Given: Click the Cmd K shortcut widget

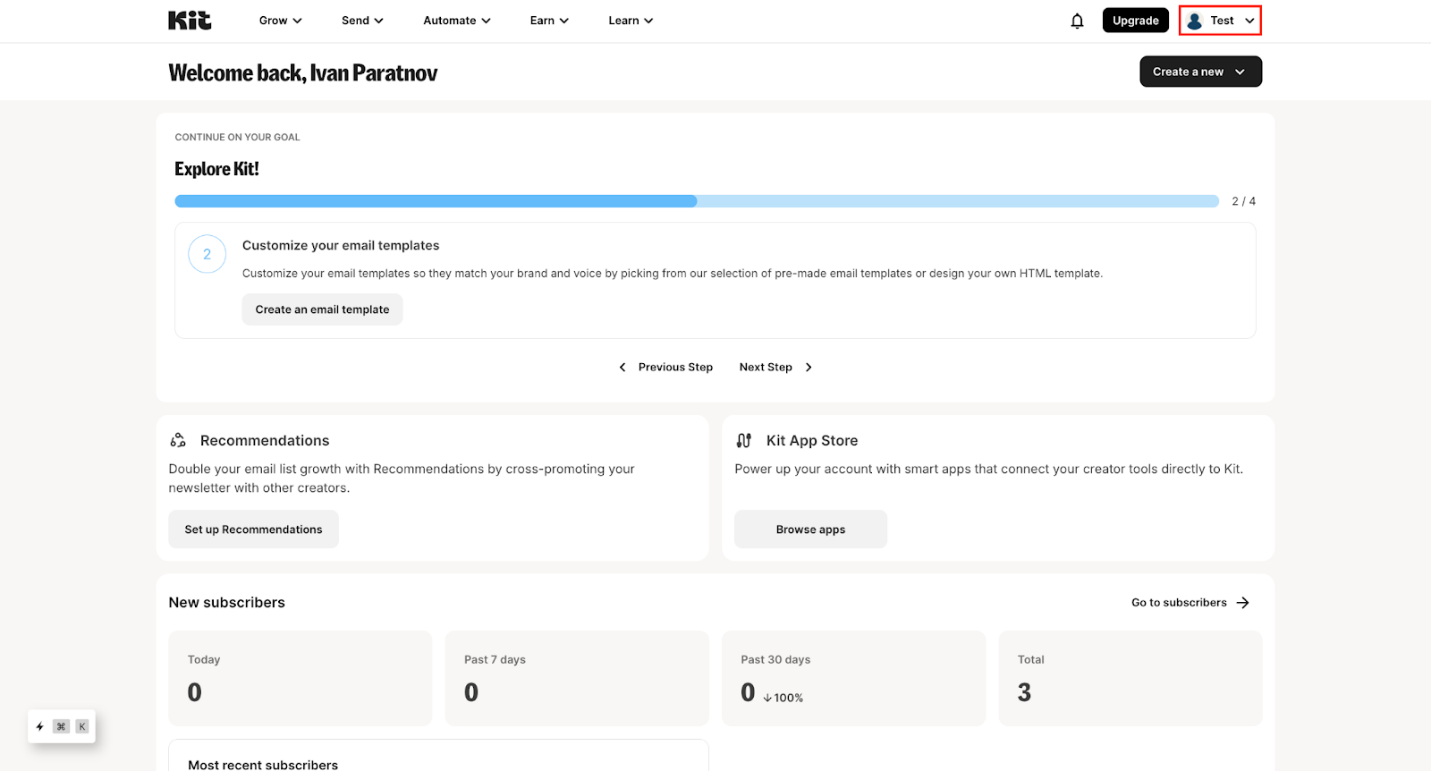Looking at the screenshot, I should (62, 726).
